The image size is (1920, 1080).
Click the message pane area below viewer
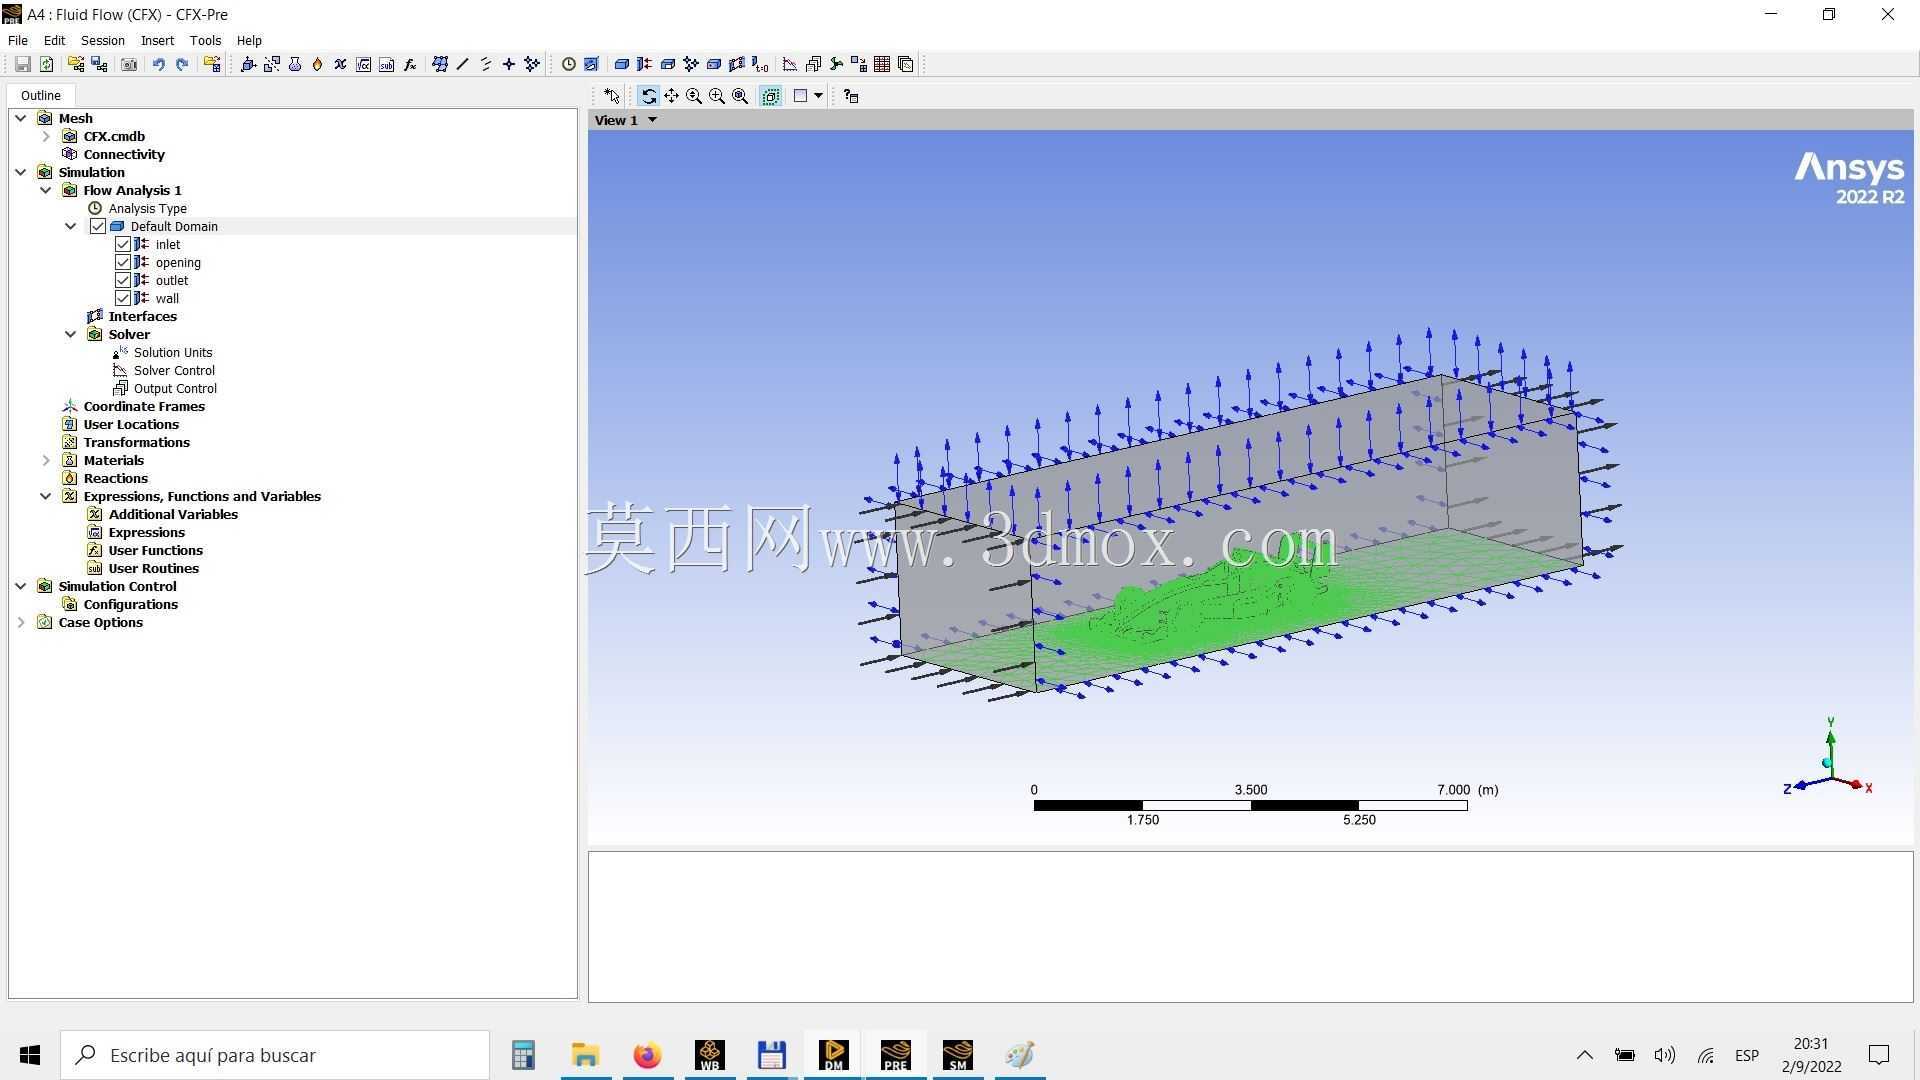1250,926
